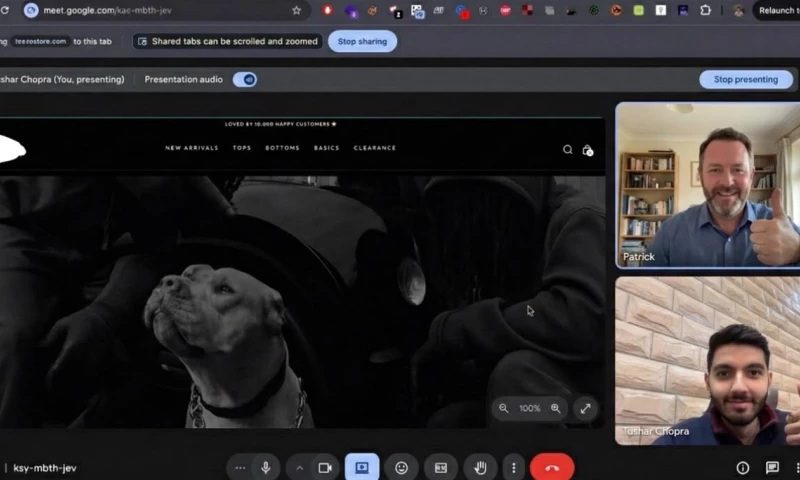Bookmark this page with the star icon
Viewport: 800px width, 480px height.
(x=296, y=10)
